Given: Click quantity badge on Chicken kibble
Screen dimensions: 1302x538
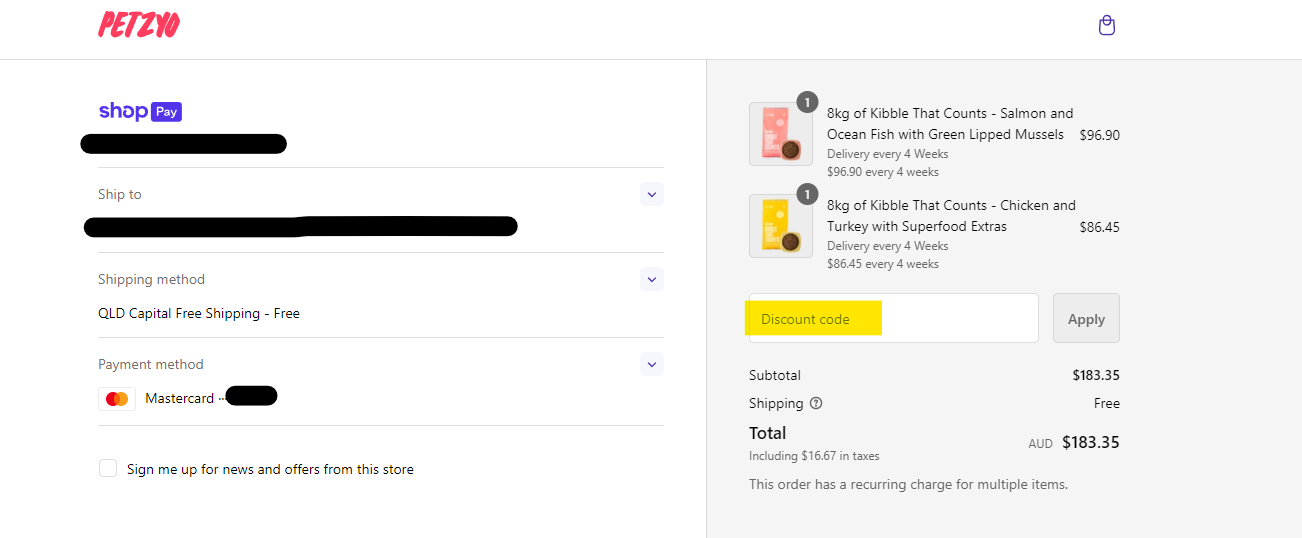Looking at the screenshot, I should pyautogui.click(x=807, y=194).
